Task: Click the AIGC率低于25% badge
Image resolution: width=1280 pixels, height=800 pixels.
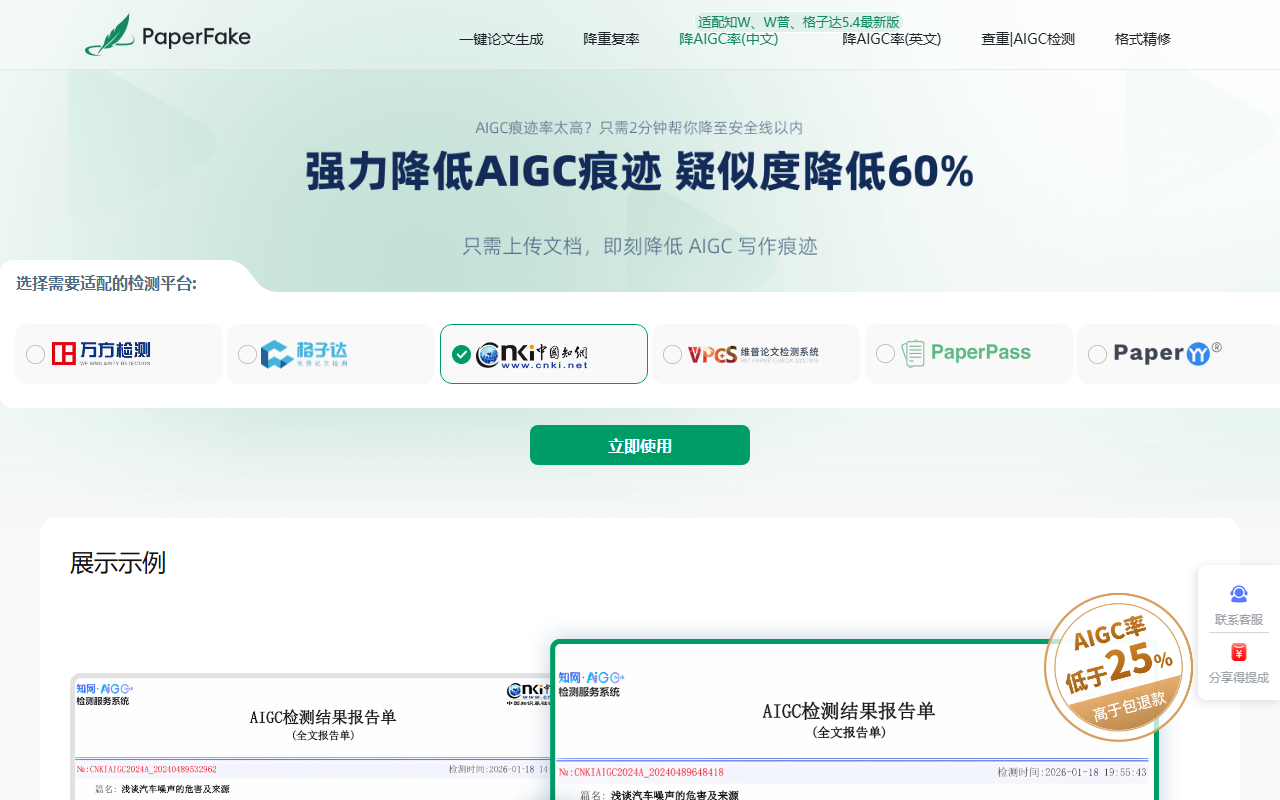Action: click(1118, 667)
